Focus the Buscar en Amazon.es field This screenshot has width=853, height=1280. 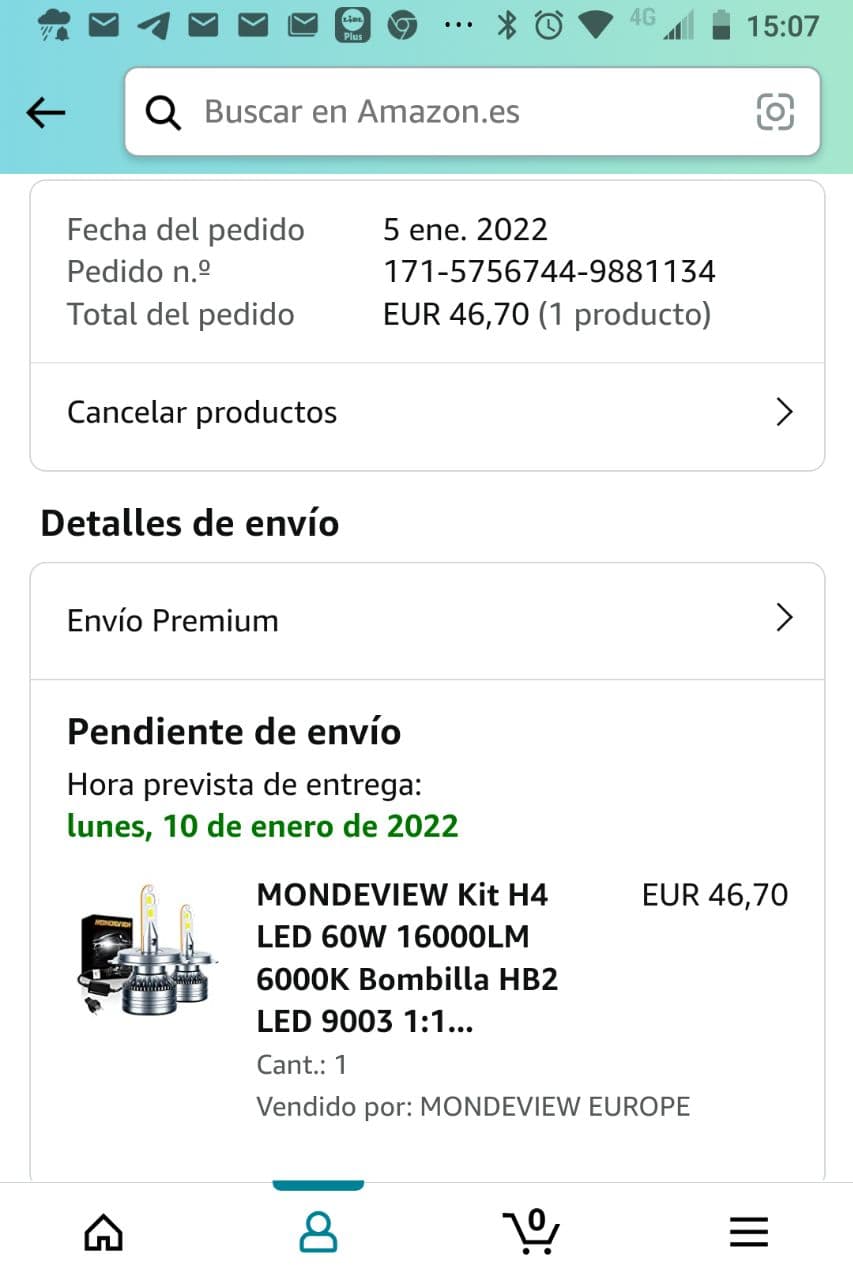pyautogui.click(x=450, y=112)
